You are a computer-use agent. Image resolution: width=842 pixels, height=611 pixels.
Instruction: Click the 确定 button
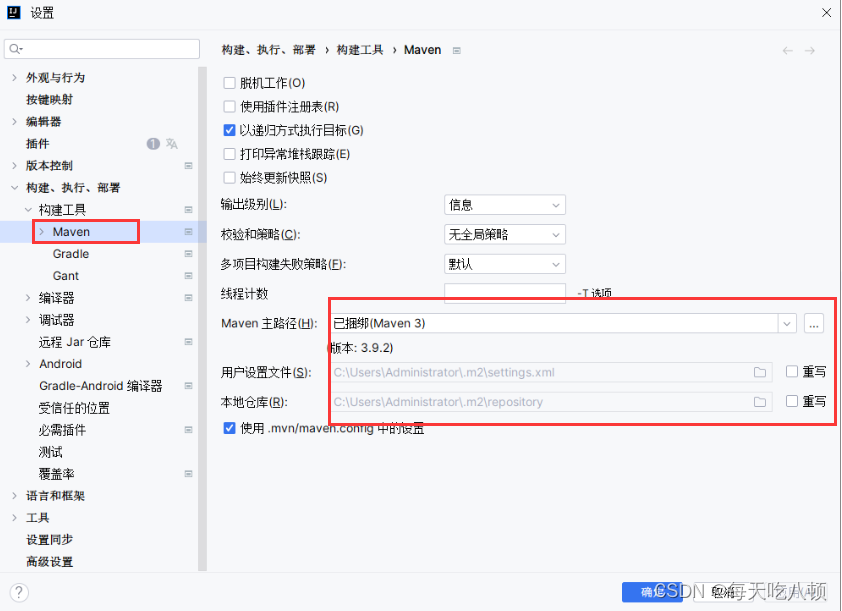652,592
